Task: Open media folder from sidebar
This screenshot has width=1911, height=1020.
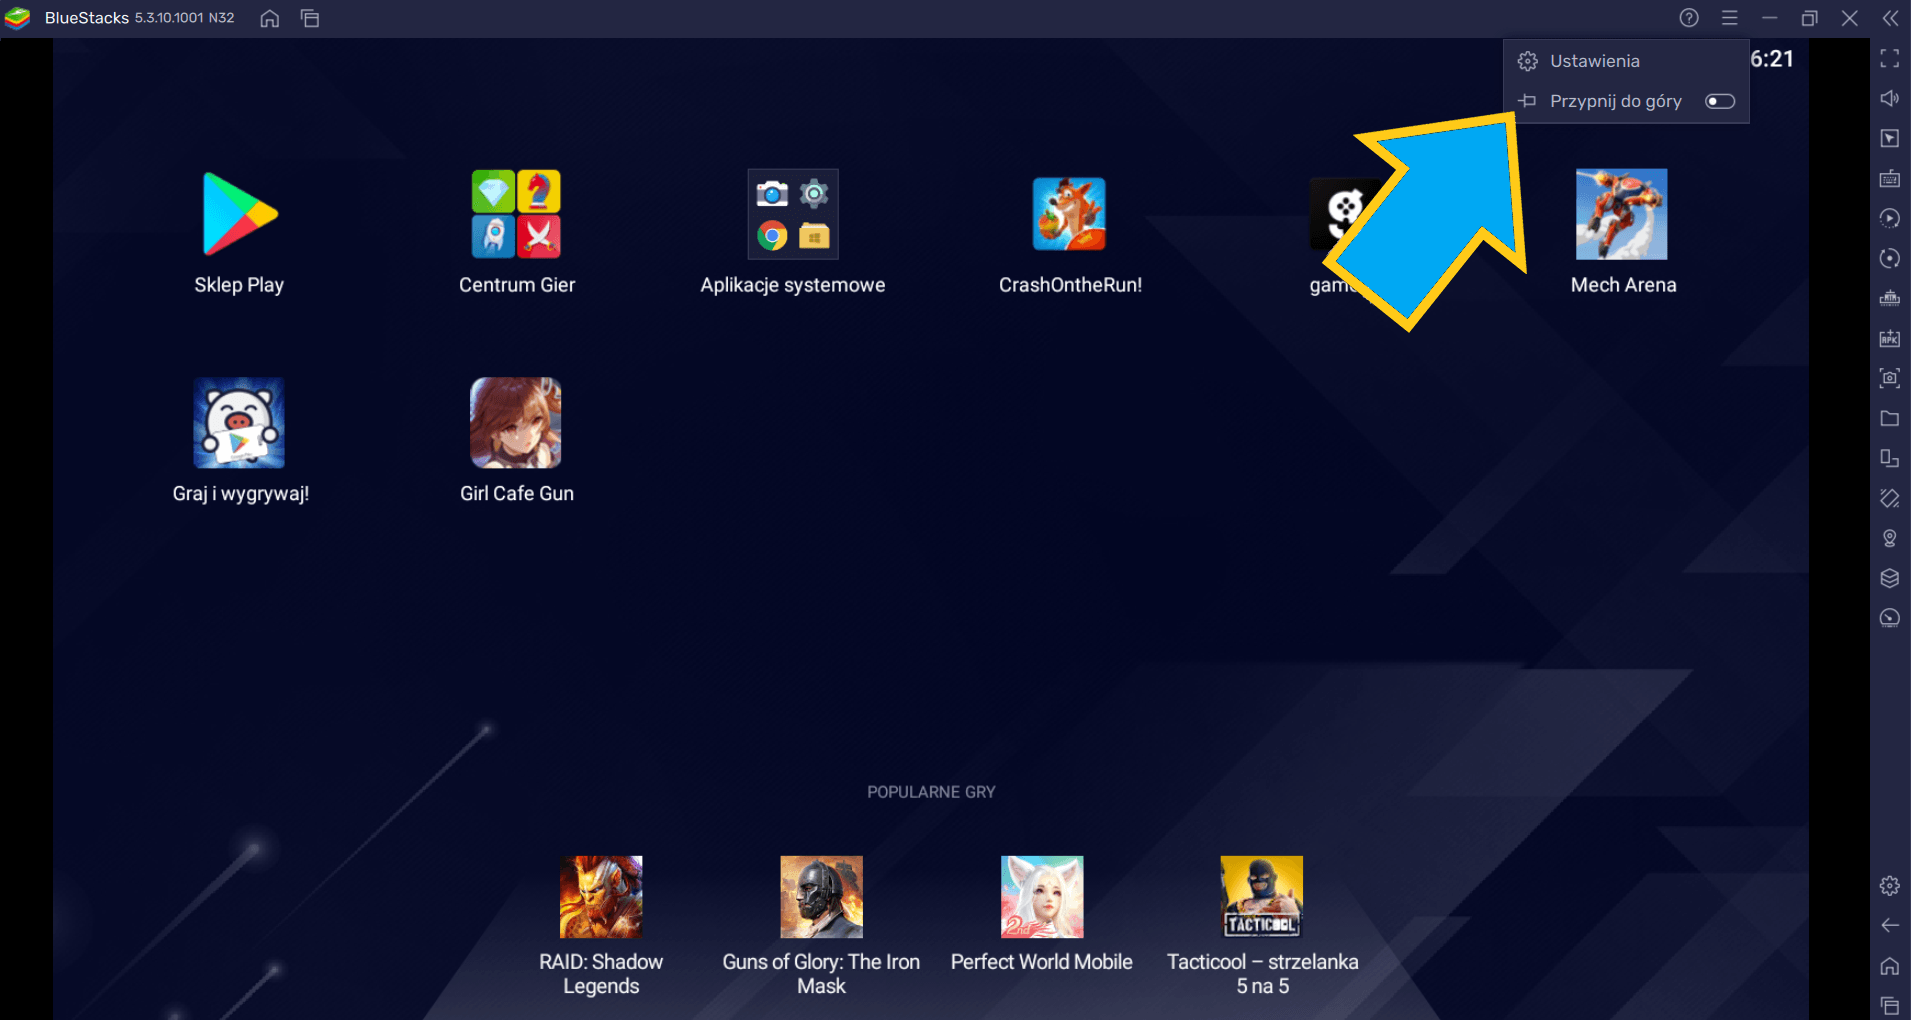Action: pos(1889,418)
